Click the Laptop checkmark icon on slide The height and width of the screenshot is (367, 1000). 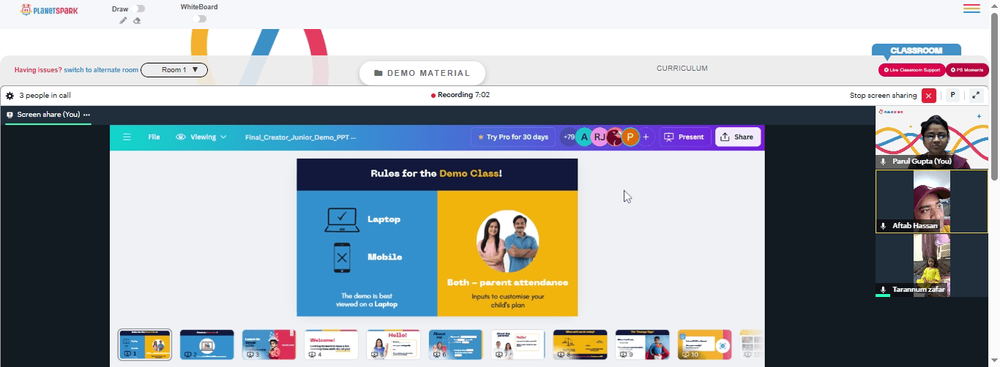pyautogui.click(x=342, y=219)
